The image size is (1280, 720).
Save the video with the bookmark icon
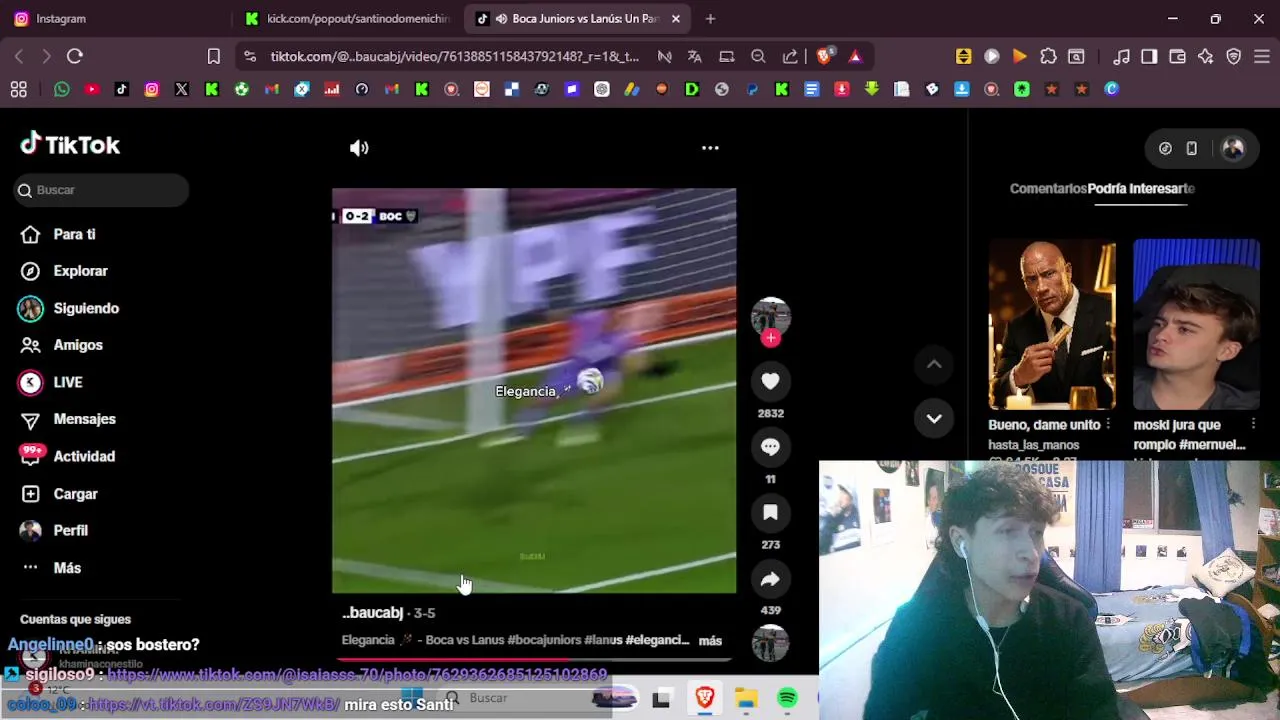tap(770, 513)
